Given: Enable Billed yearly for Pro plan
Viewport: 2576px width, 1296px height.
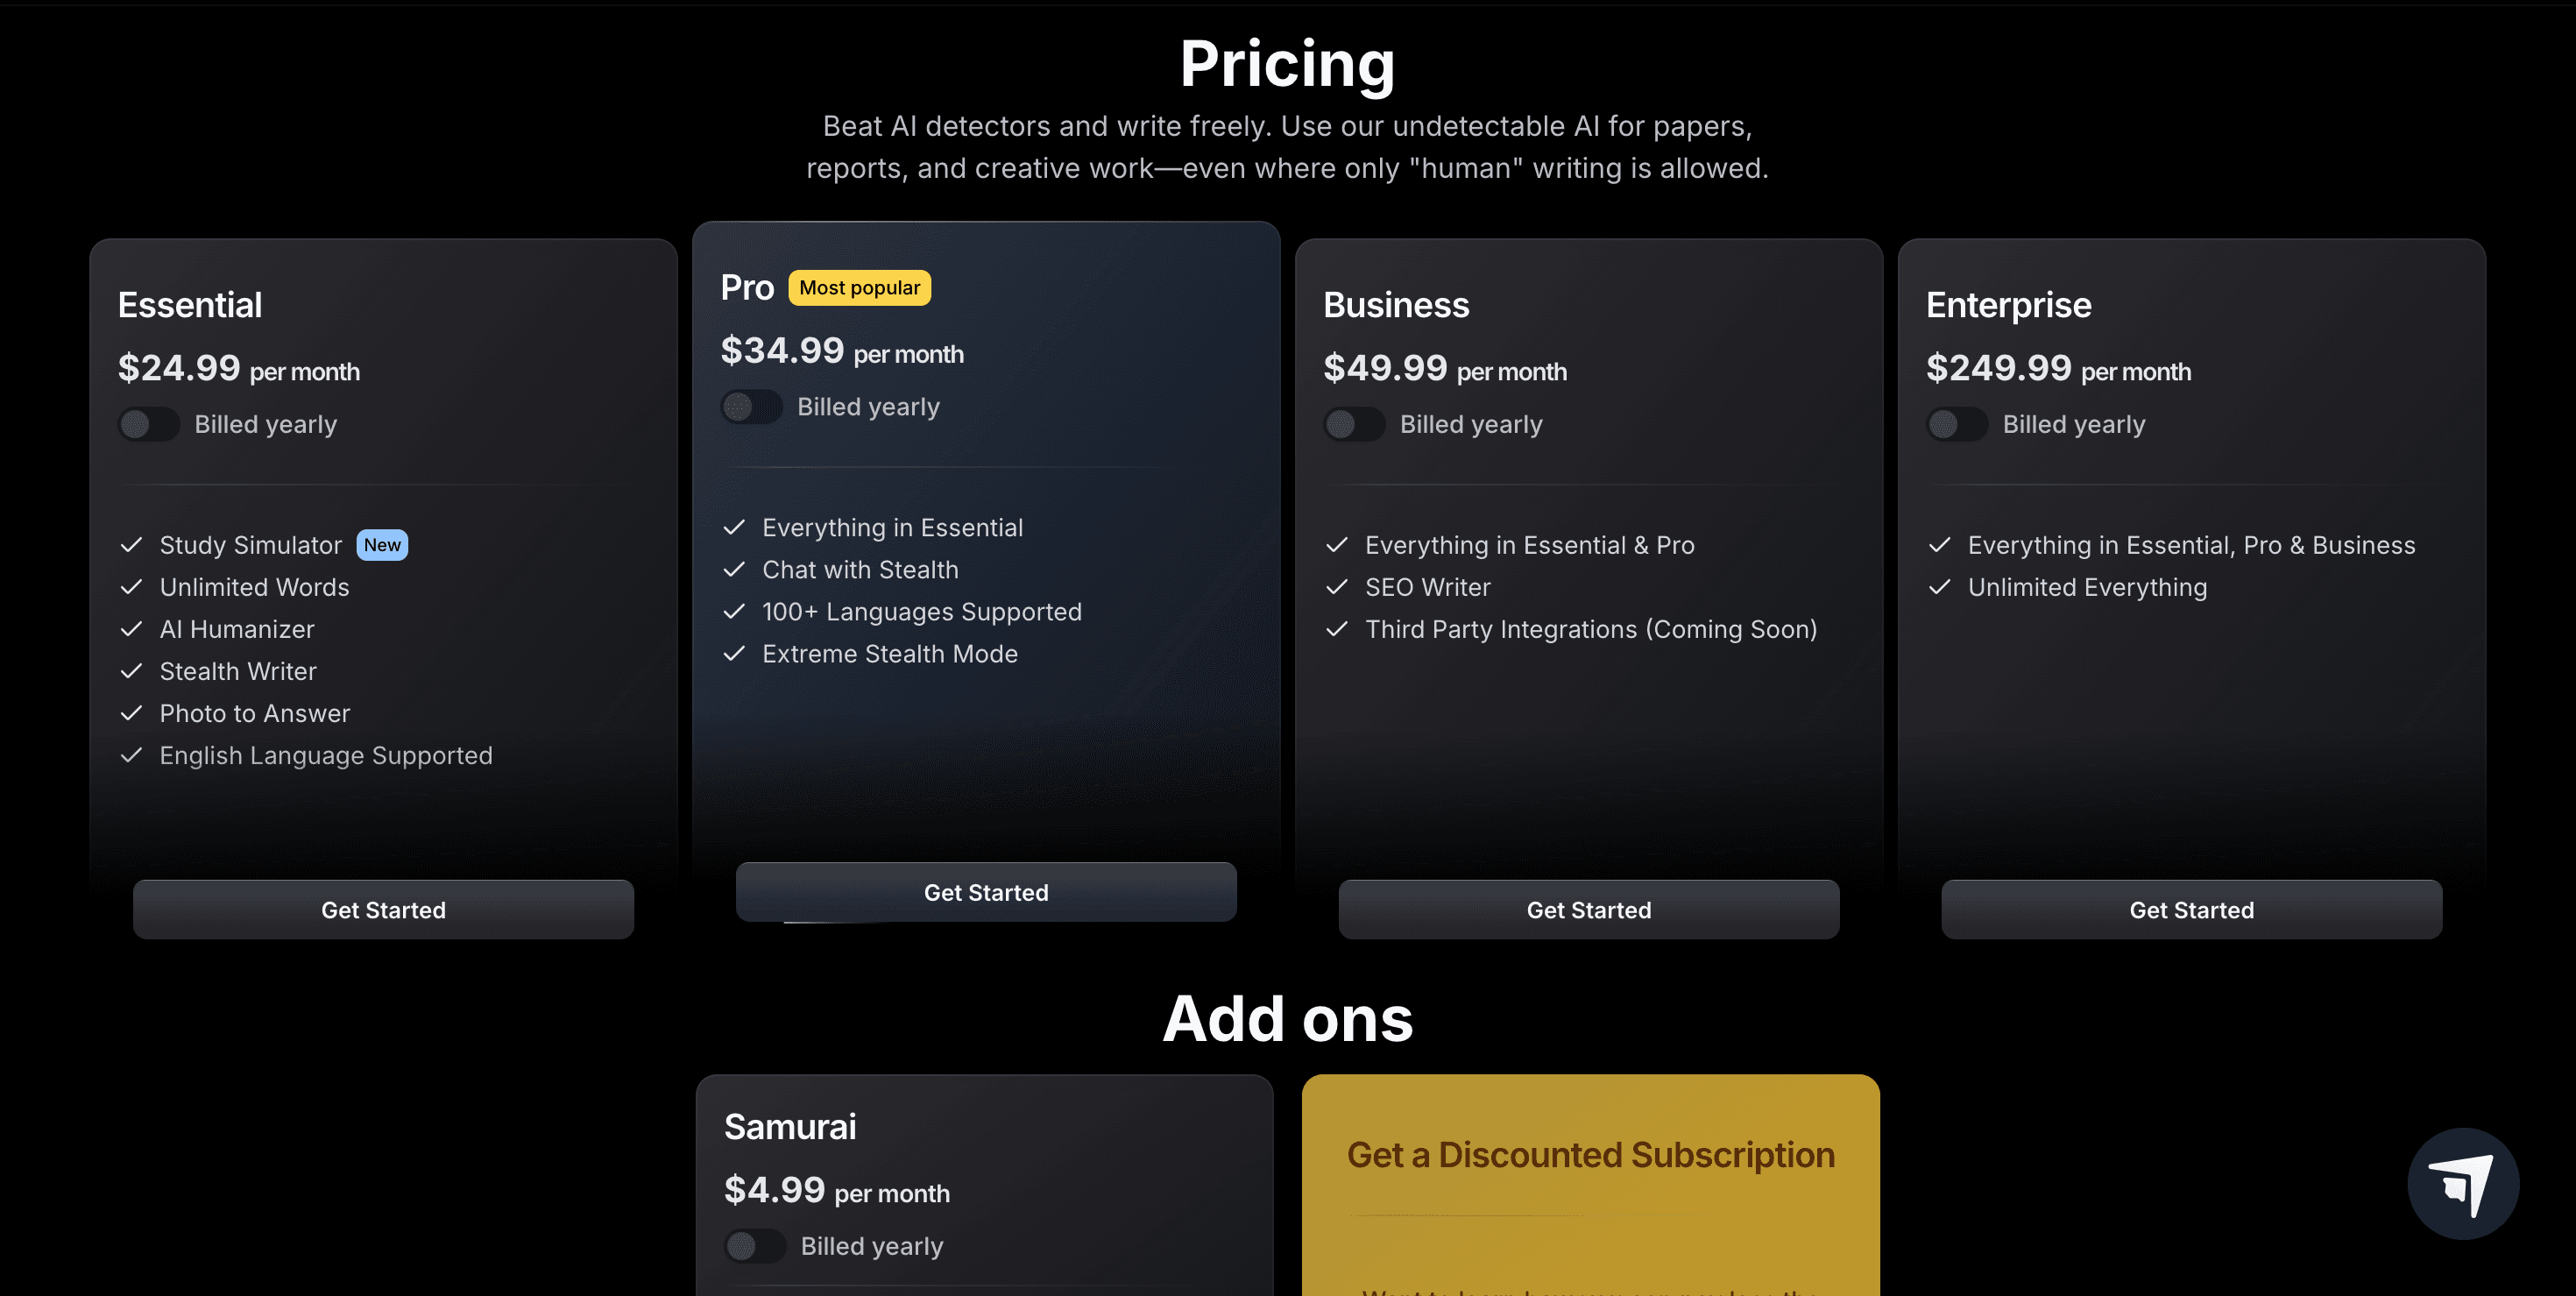Looking at the screenshot, I should pos(752,407).
